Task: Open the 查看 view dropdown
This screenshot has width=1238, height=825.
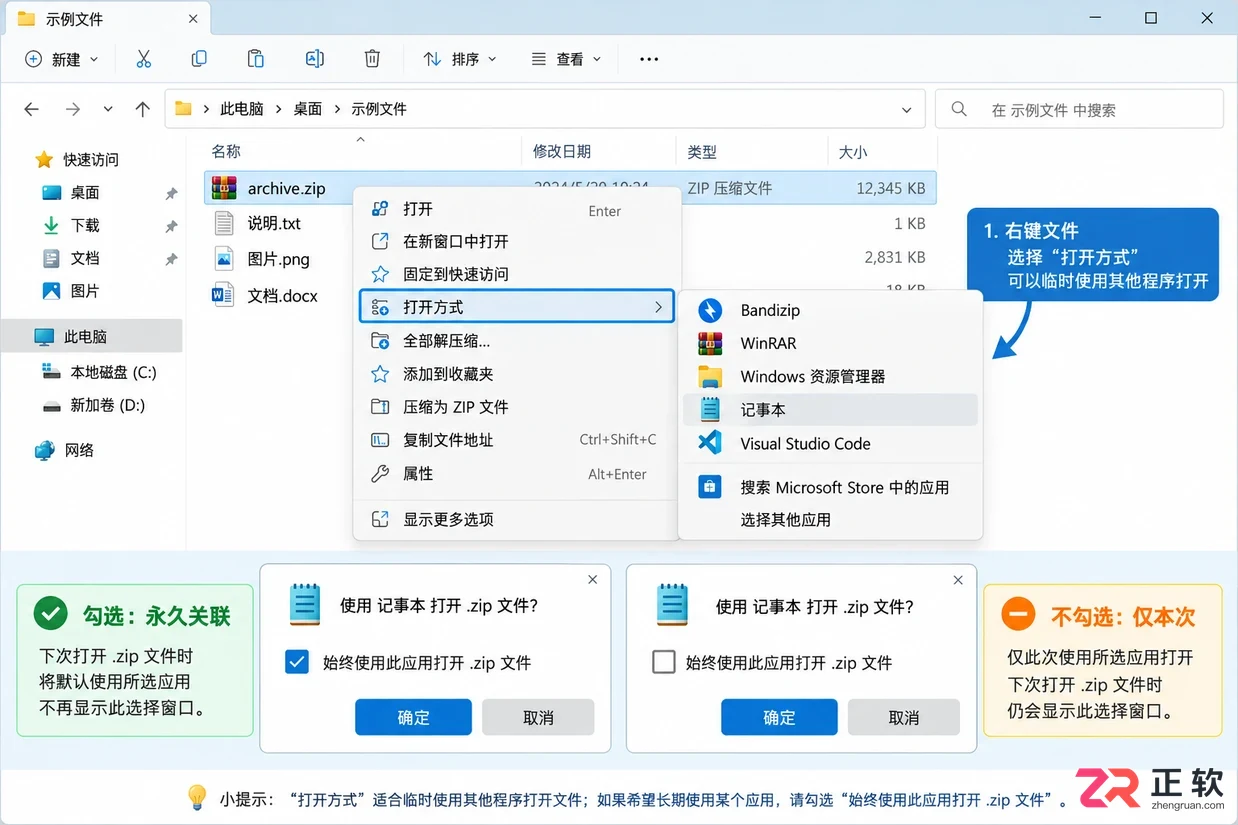Action: [566, 59]
